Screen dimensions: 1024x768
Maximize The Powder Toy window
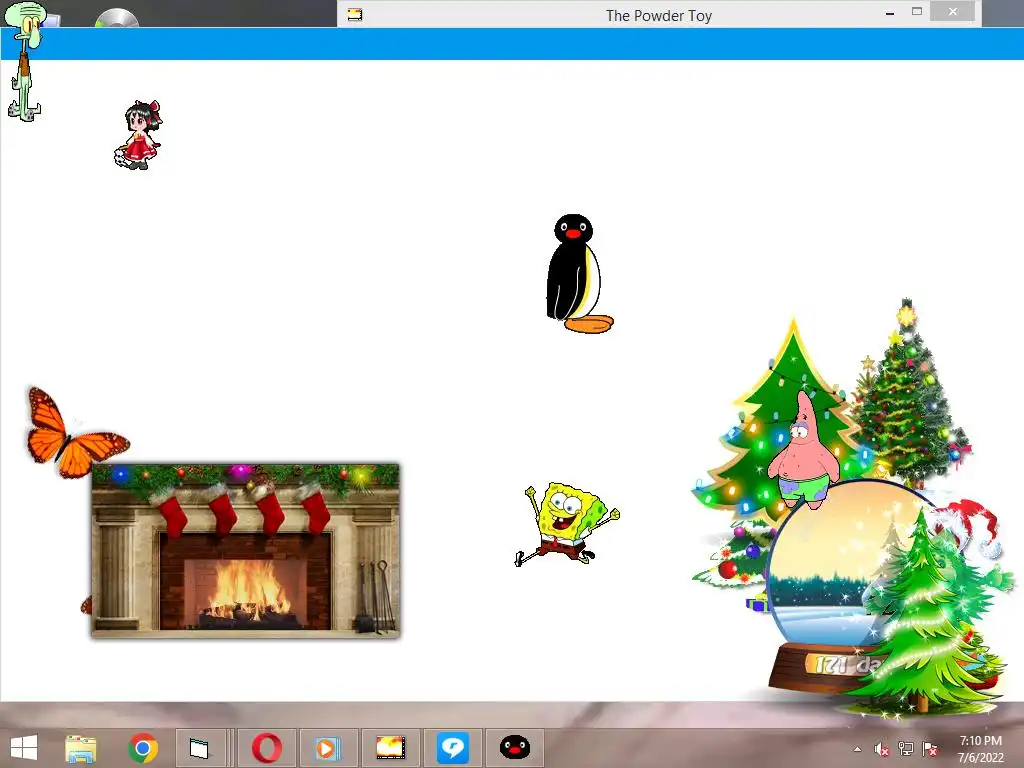coord(917,12)
